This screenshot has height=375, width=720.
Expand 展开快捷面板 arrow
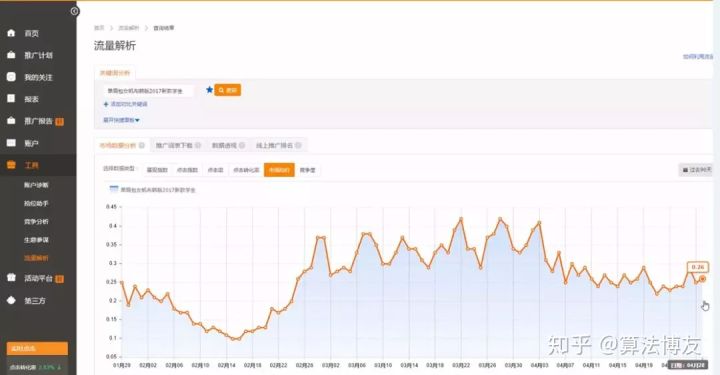[137, 120]
